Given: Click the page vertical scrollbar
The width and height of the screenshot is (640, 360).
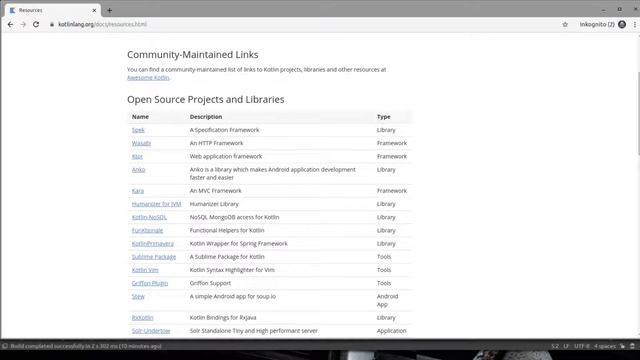Looking at the screenshot, I should pos(638,114).
